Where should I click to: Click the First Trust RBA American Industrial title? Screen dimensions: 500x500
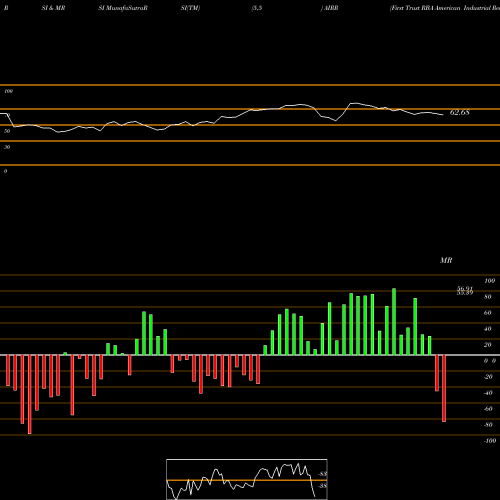coord(445,8)
